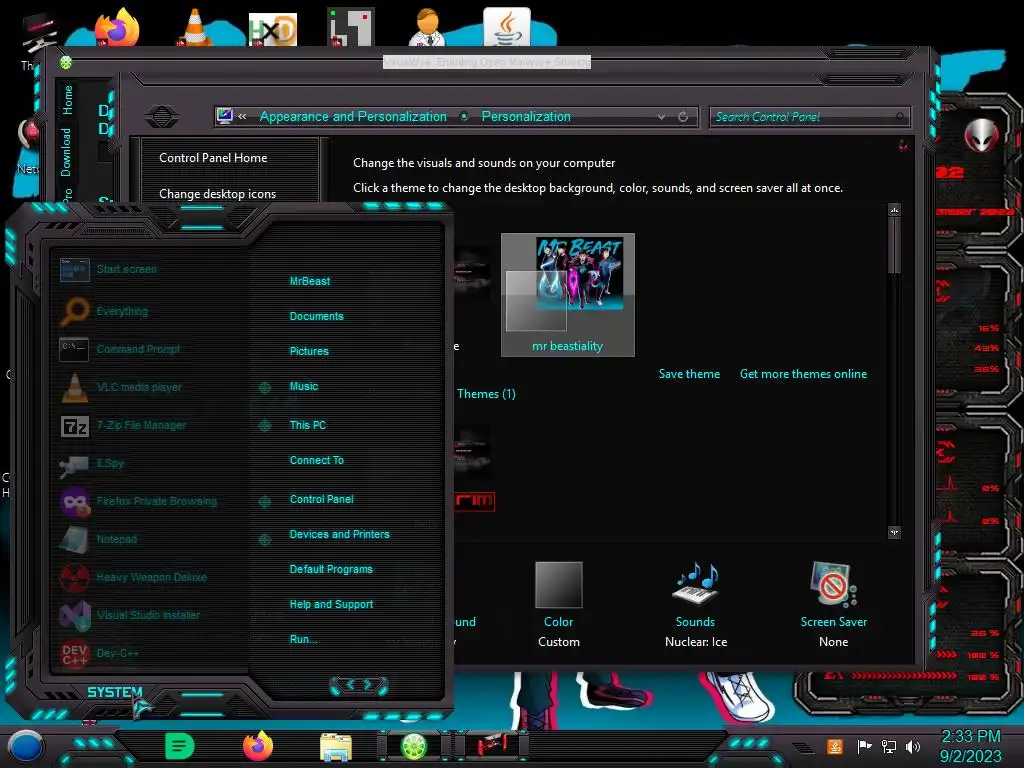Click the start menu shutdown options arrows
Viewport: 1024px width, 768px height.
click(x=359, y=685)
